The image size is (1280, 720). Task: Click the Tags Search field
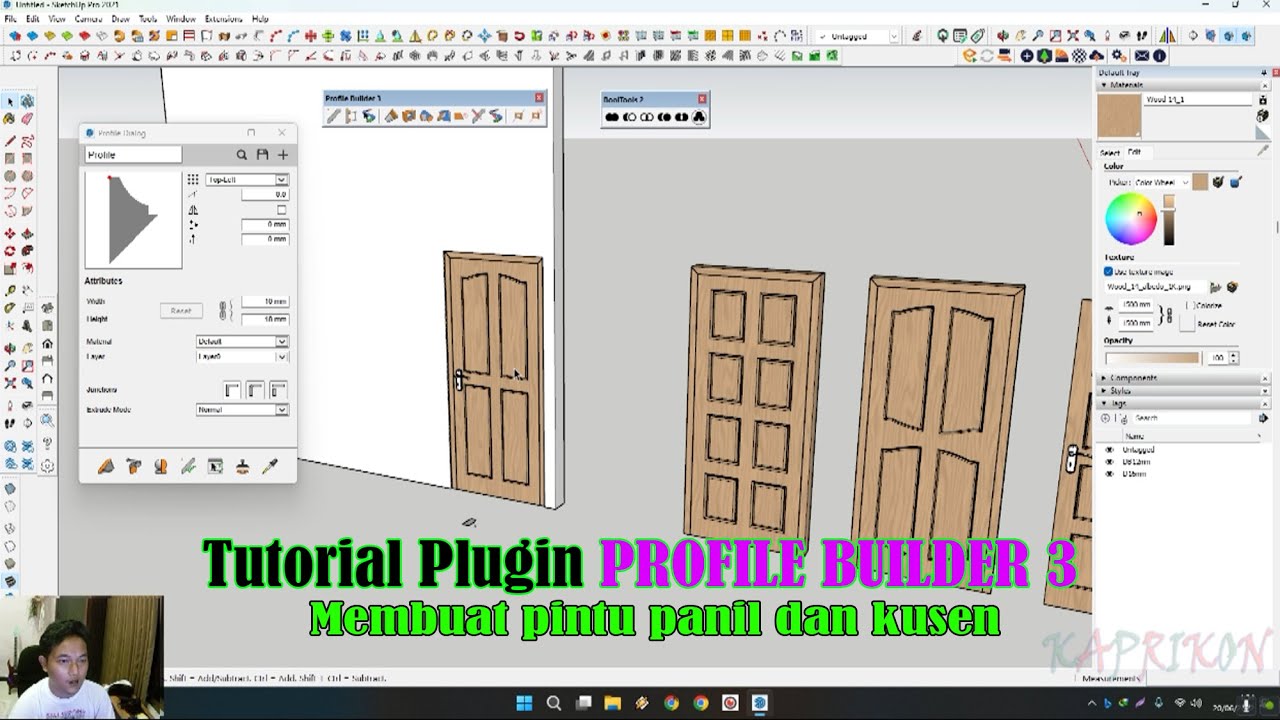(1192, 418)
